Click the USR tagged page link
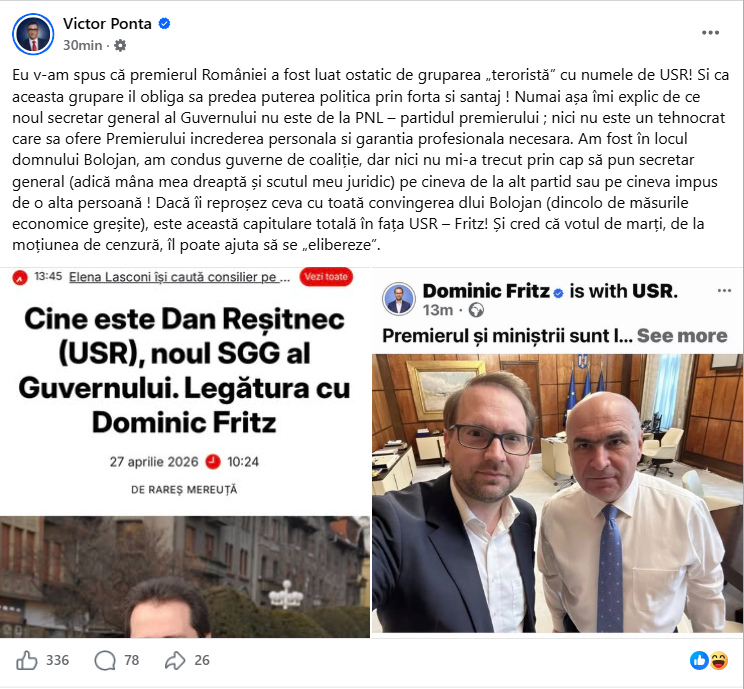Image resolution: width=744 pixels, height=689 pixels. (x=653, y=291)
